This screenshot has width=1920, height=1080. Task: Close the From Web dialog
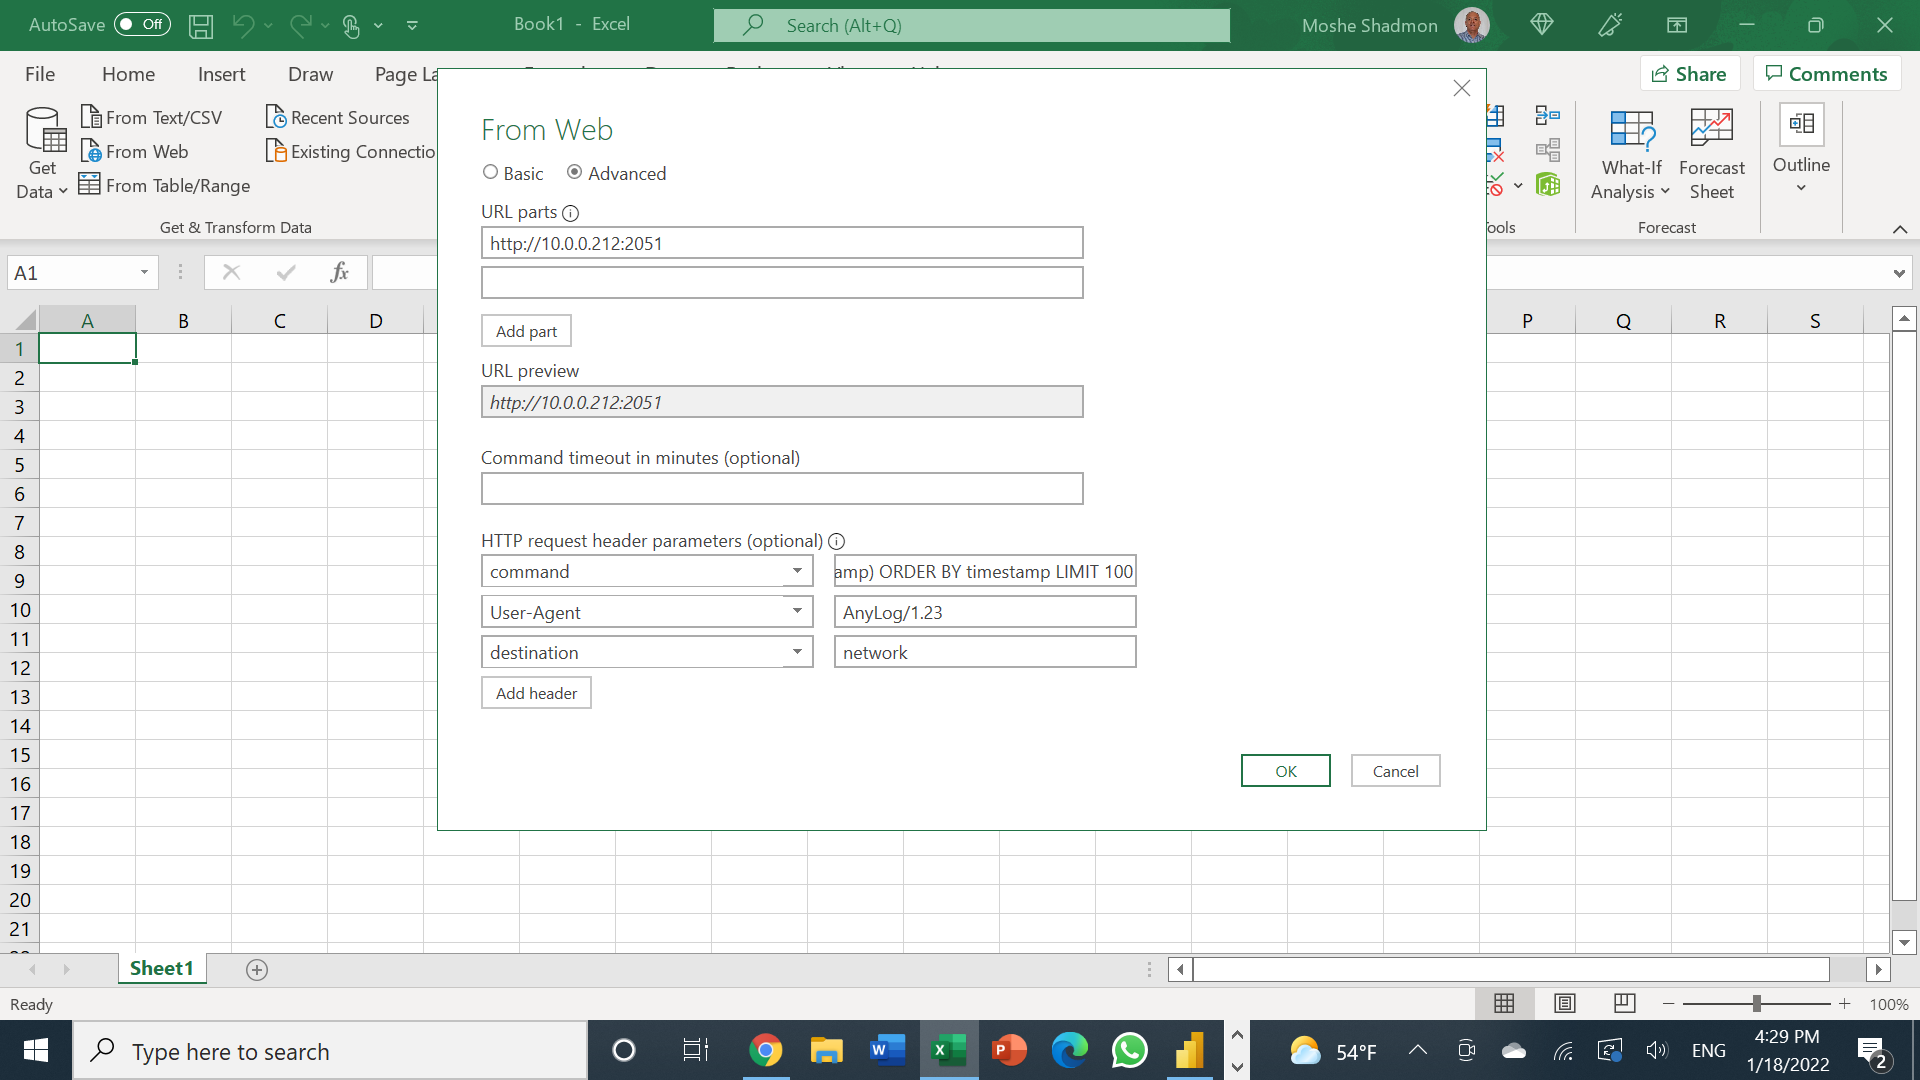(1462, 88)
